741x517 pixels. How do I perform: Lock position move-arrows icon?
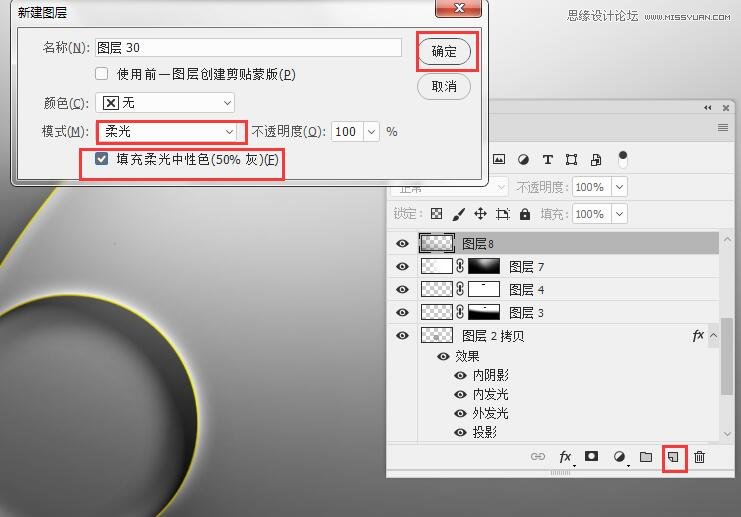[x=480, y=214]
